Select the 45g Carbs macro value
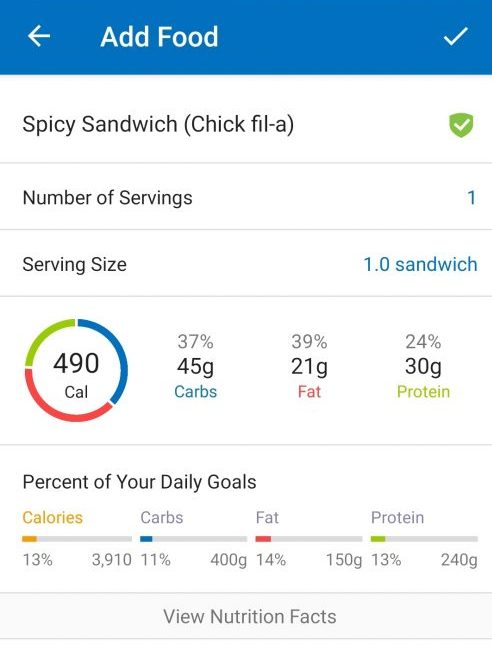 195,366
